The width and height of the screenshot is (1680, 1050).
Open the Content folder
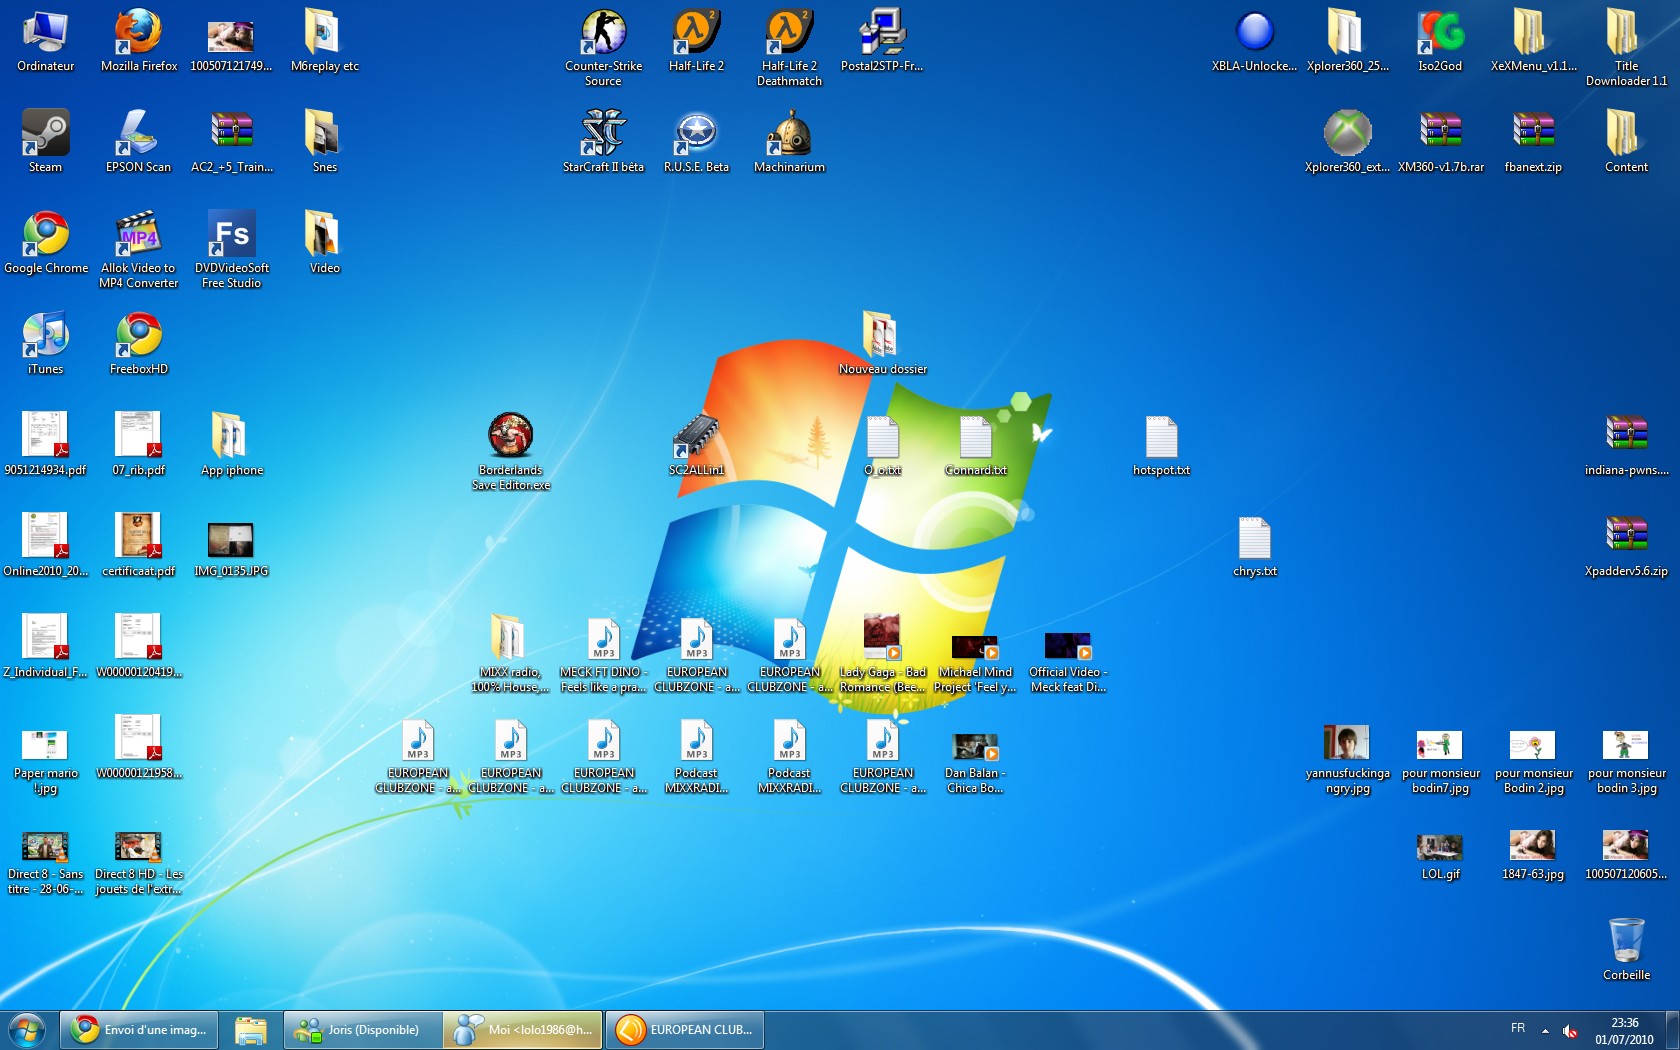pos(1626,142)
